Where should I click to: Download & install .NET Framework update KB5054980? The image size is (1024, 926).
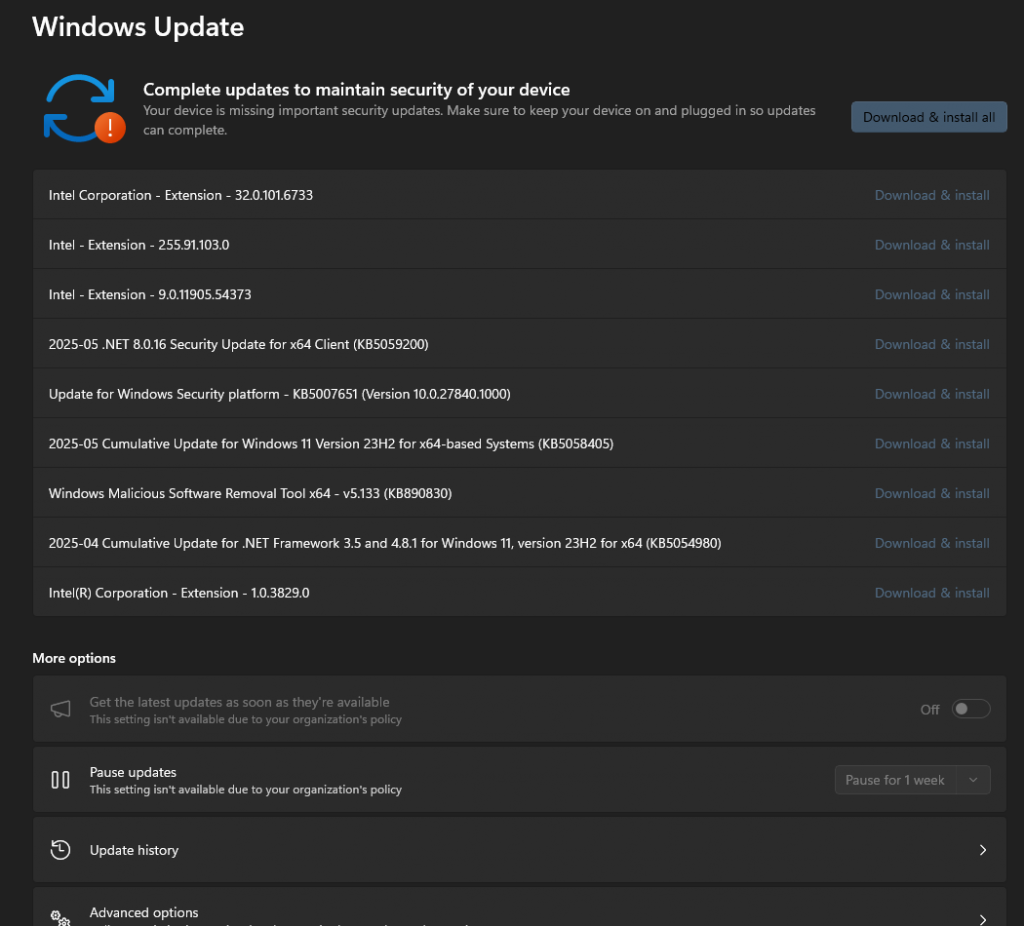pyautogui.click(x=931, y=543)
